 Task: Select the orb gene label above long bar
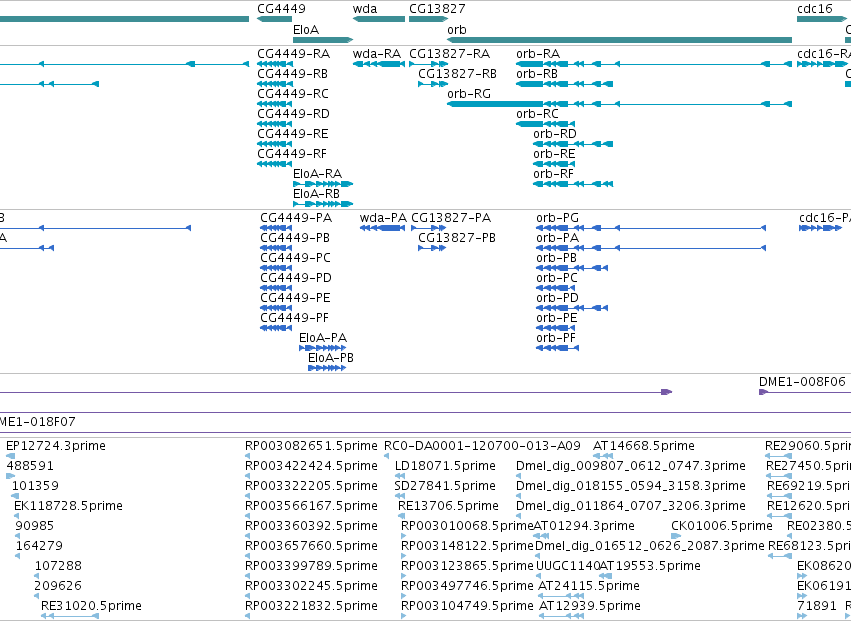coord(456,30)
